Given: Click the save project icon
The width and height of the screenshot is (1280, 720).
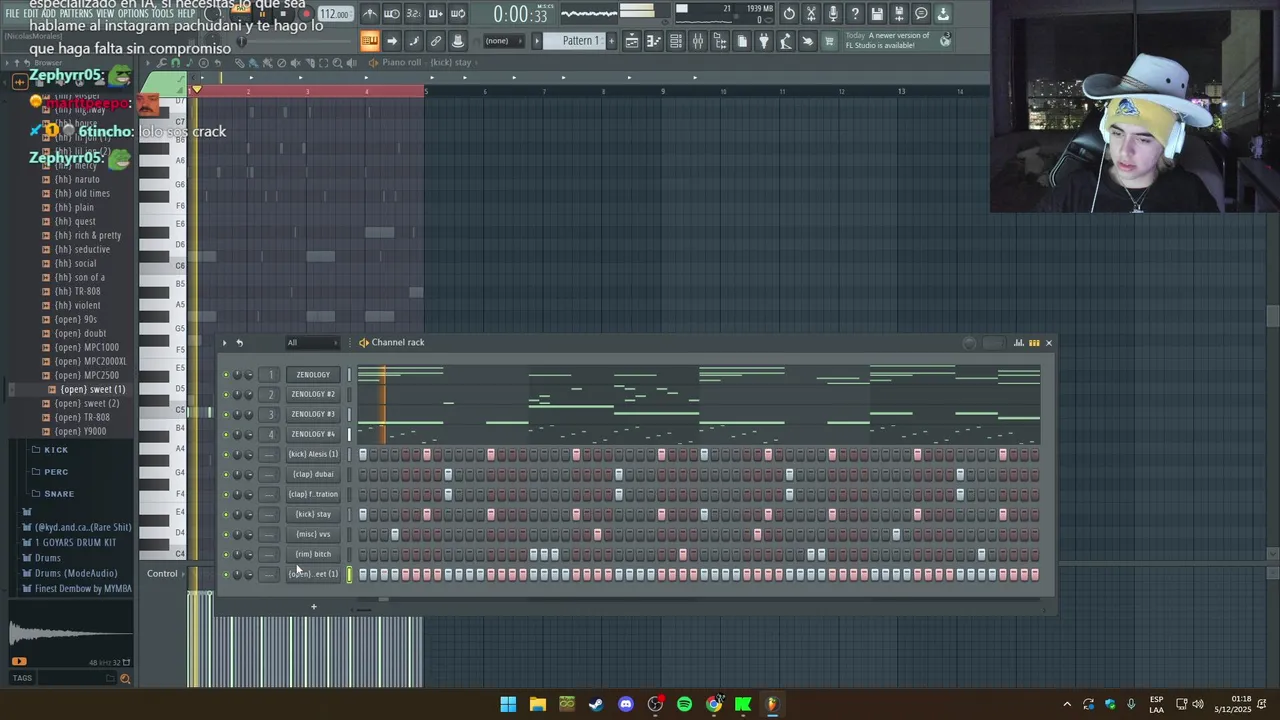Looking at the screenshot, I should tap(877, 14).
